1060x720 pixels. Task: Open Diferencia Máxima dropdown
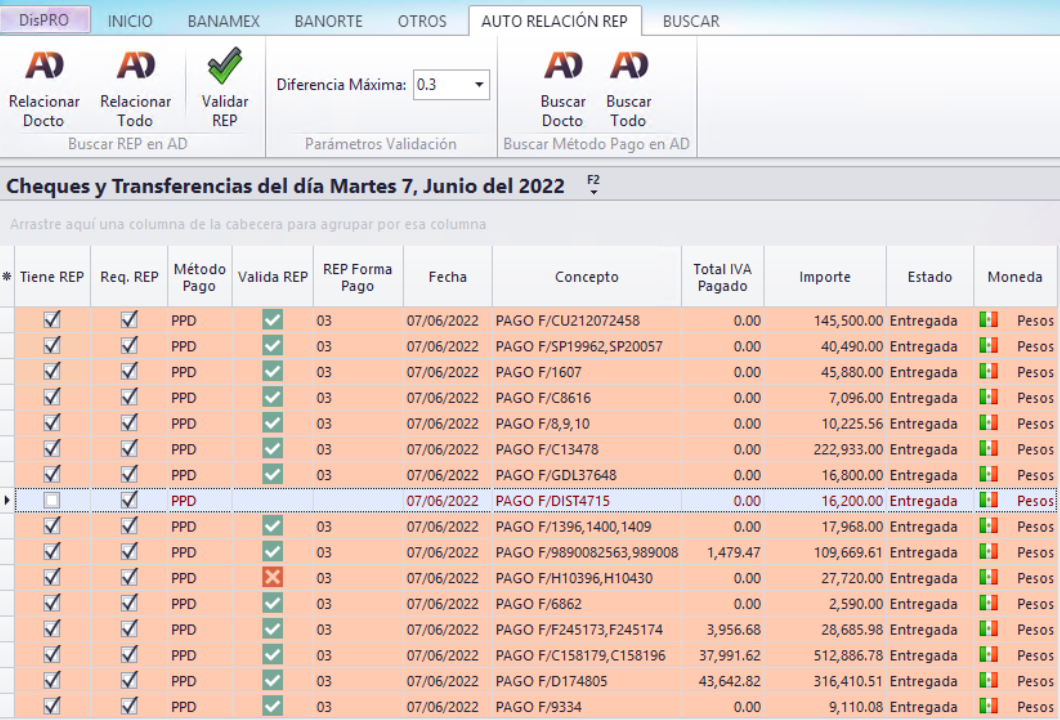[480, 85]
